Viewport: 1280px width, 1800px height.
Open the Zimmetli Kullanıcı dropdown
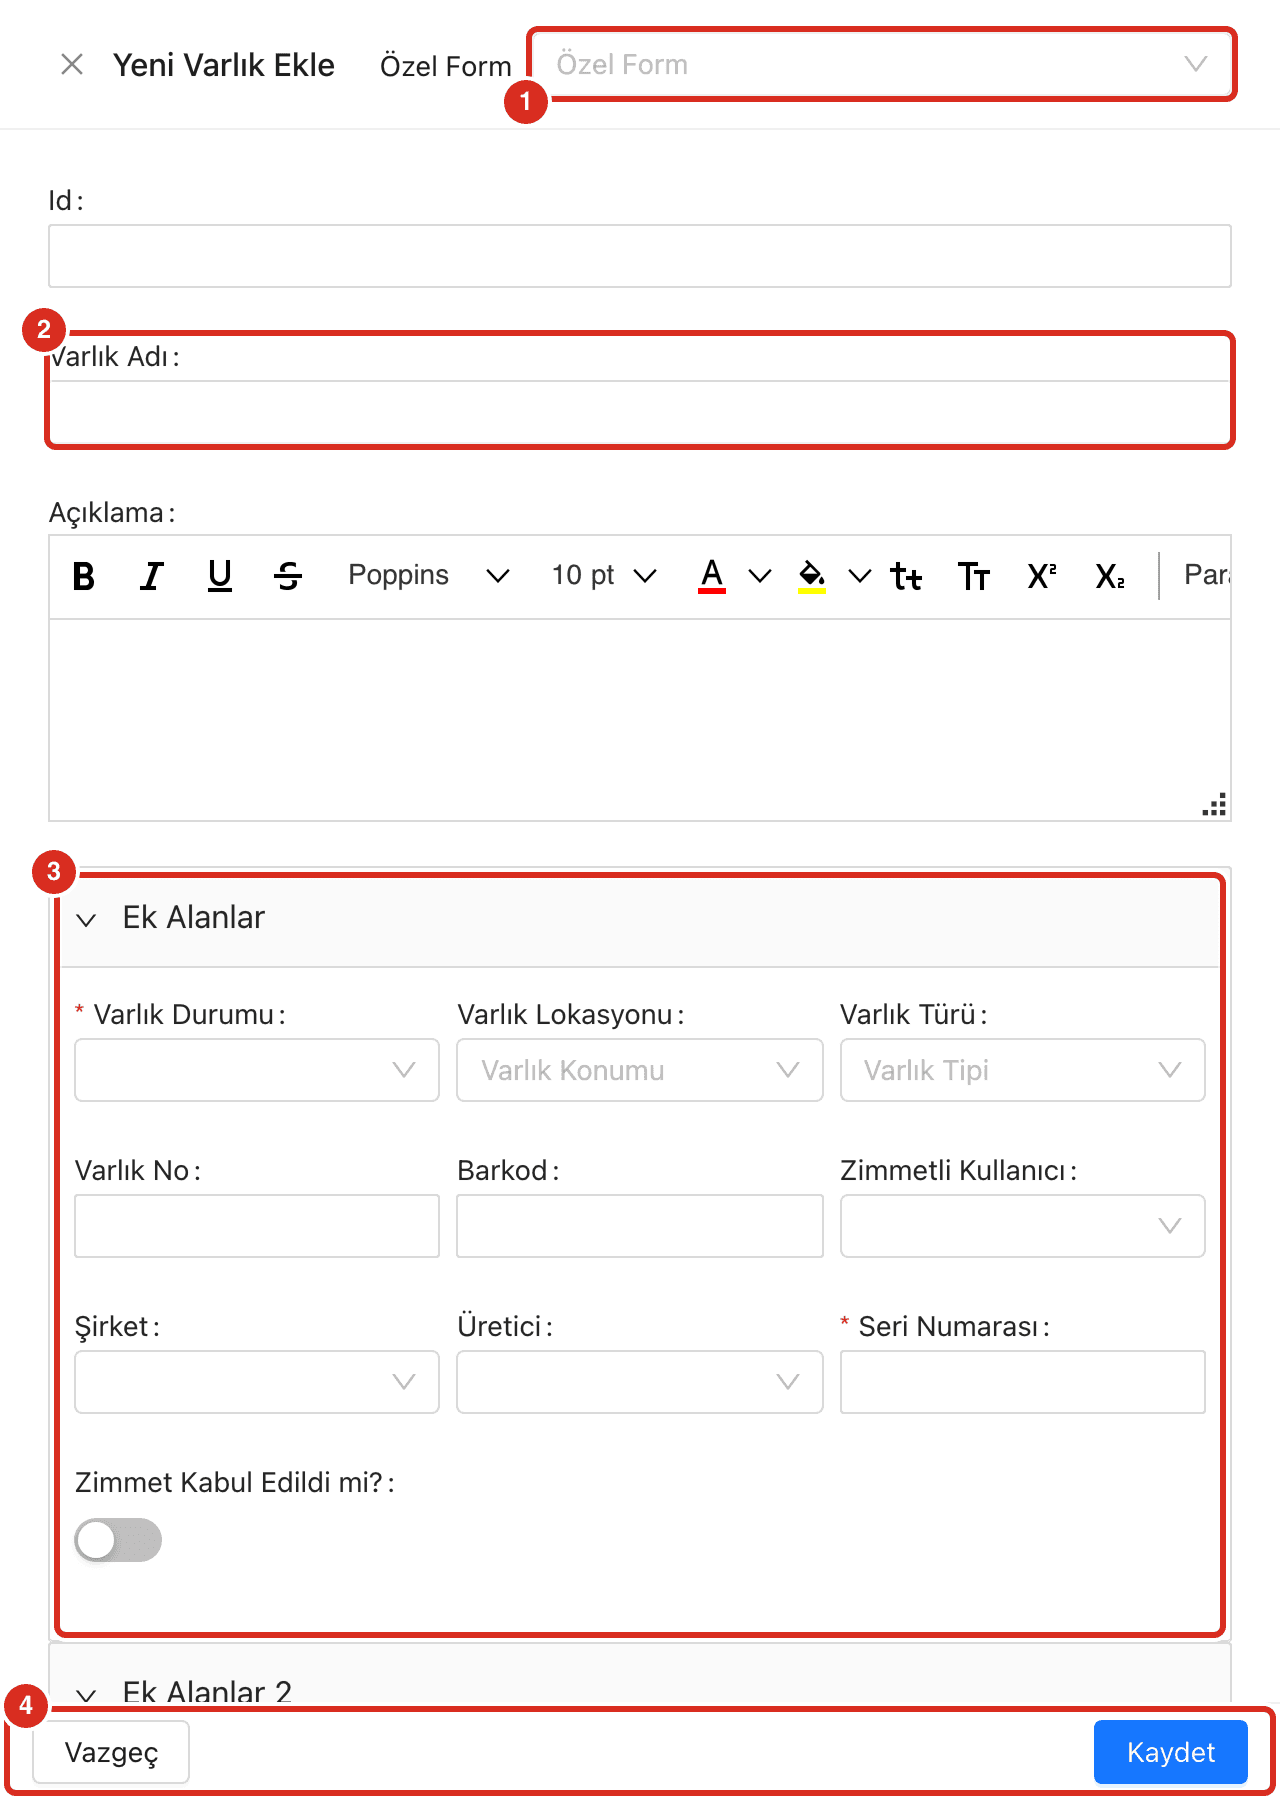coord(1023,1226)
